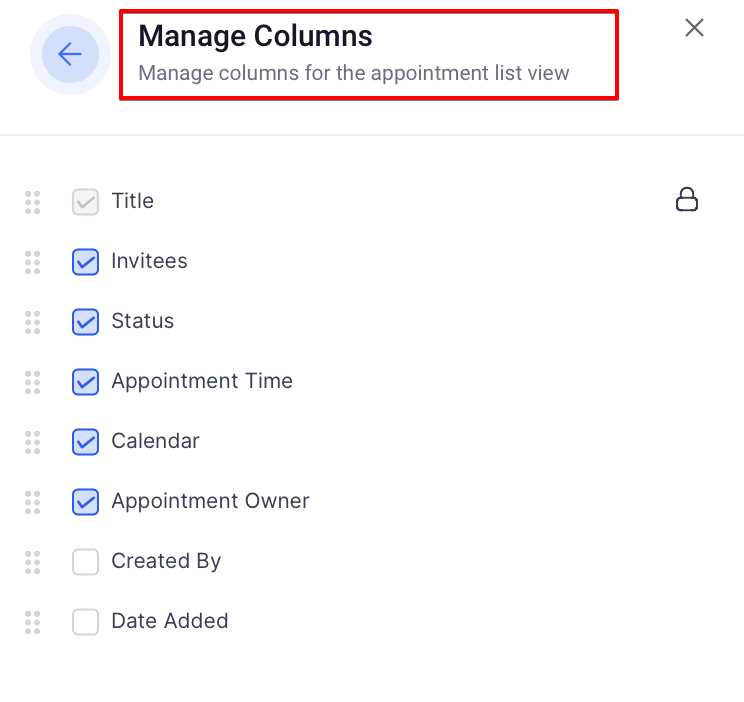The height and width of the screenshot is (702, 744).
Task: Check the Date Added checkbox
Action: pyautogui.click(x=86, y=622)
